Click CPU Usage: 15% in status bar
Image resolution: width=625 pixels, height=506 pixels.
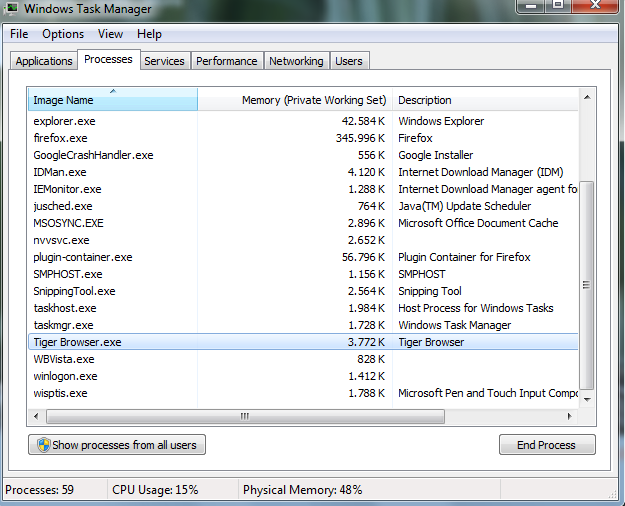tap(155, 490)
